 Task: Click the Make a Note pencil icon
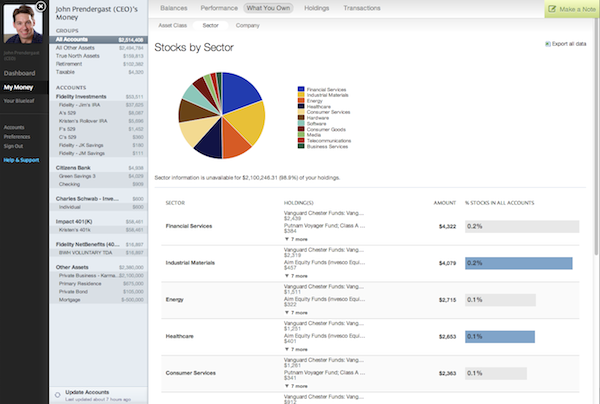click(553, 9)
